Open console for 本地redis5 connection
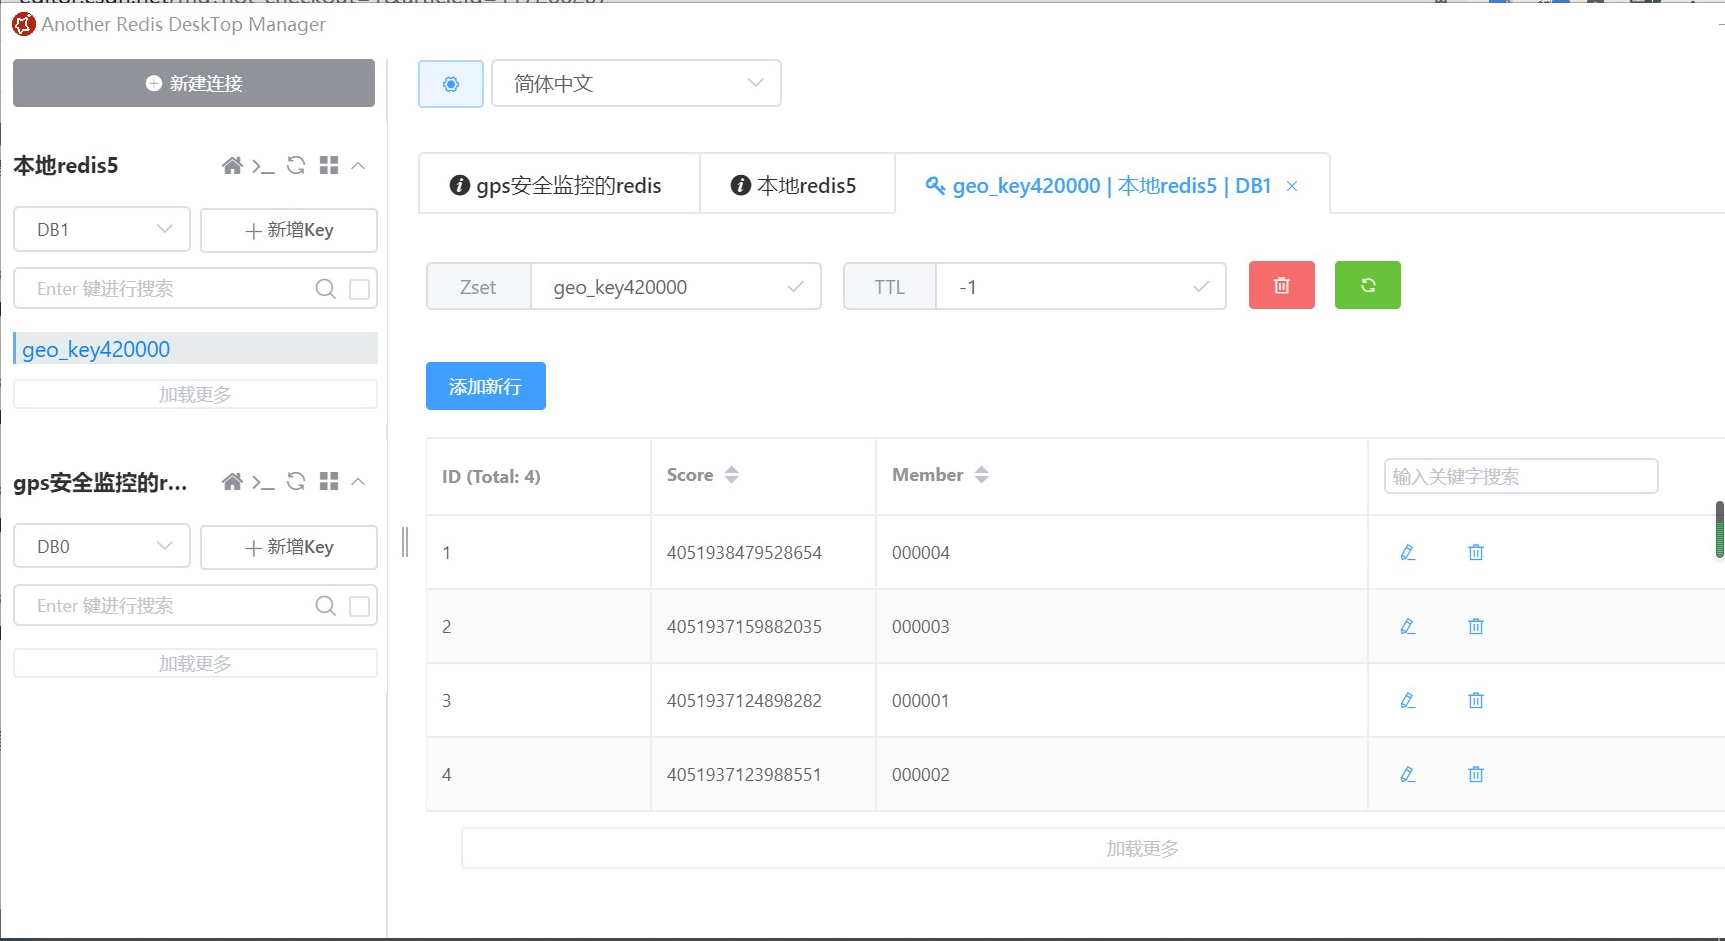 point(263,166)
